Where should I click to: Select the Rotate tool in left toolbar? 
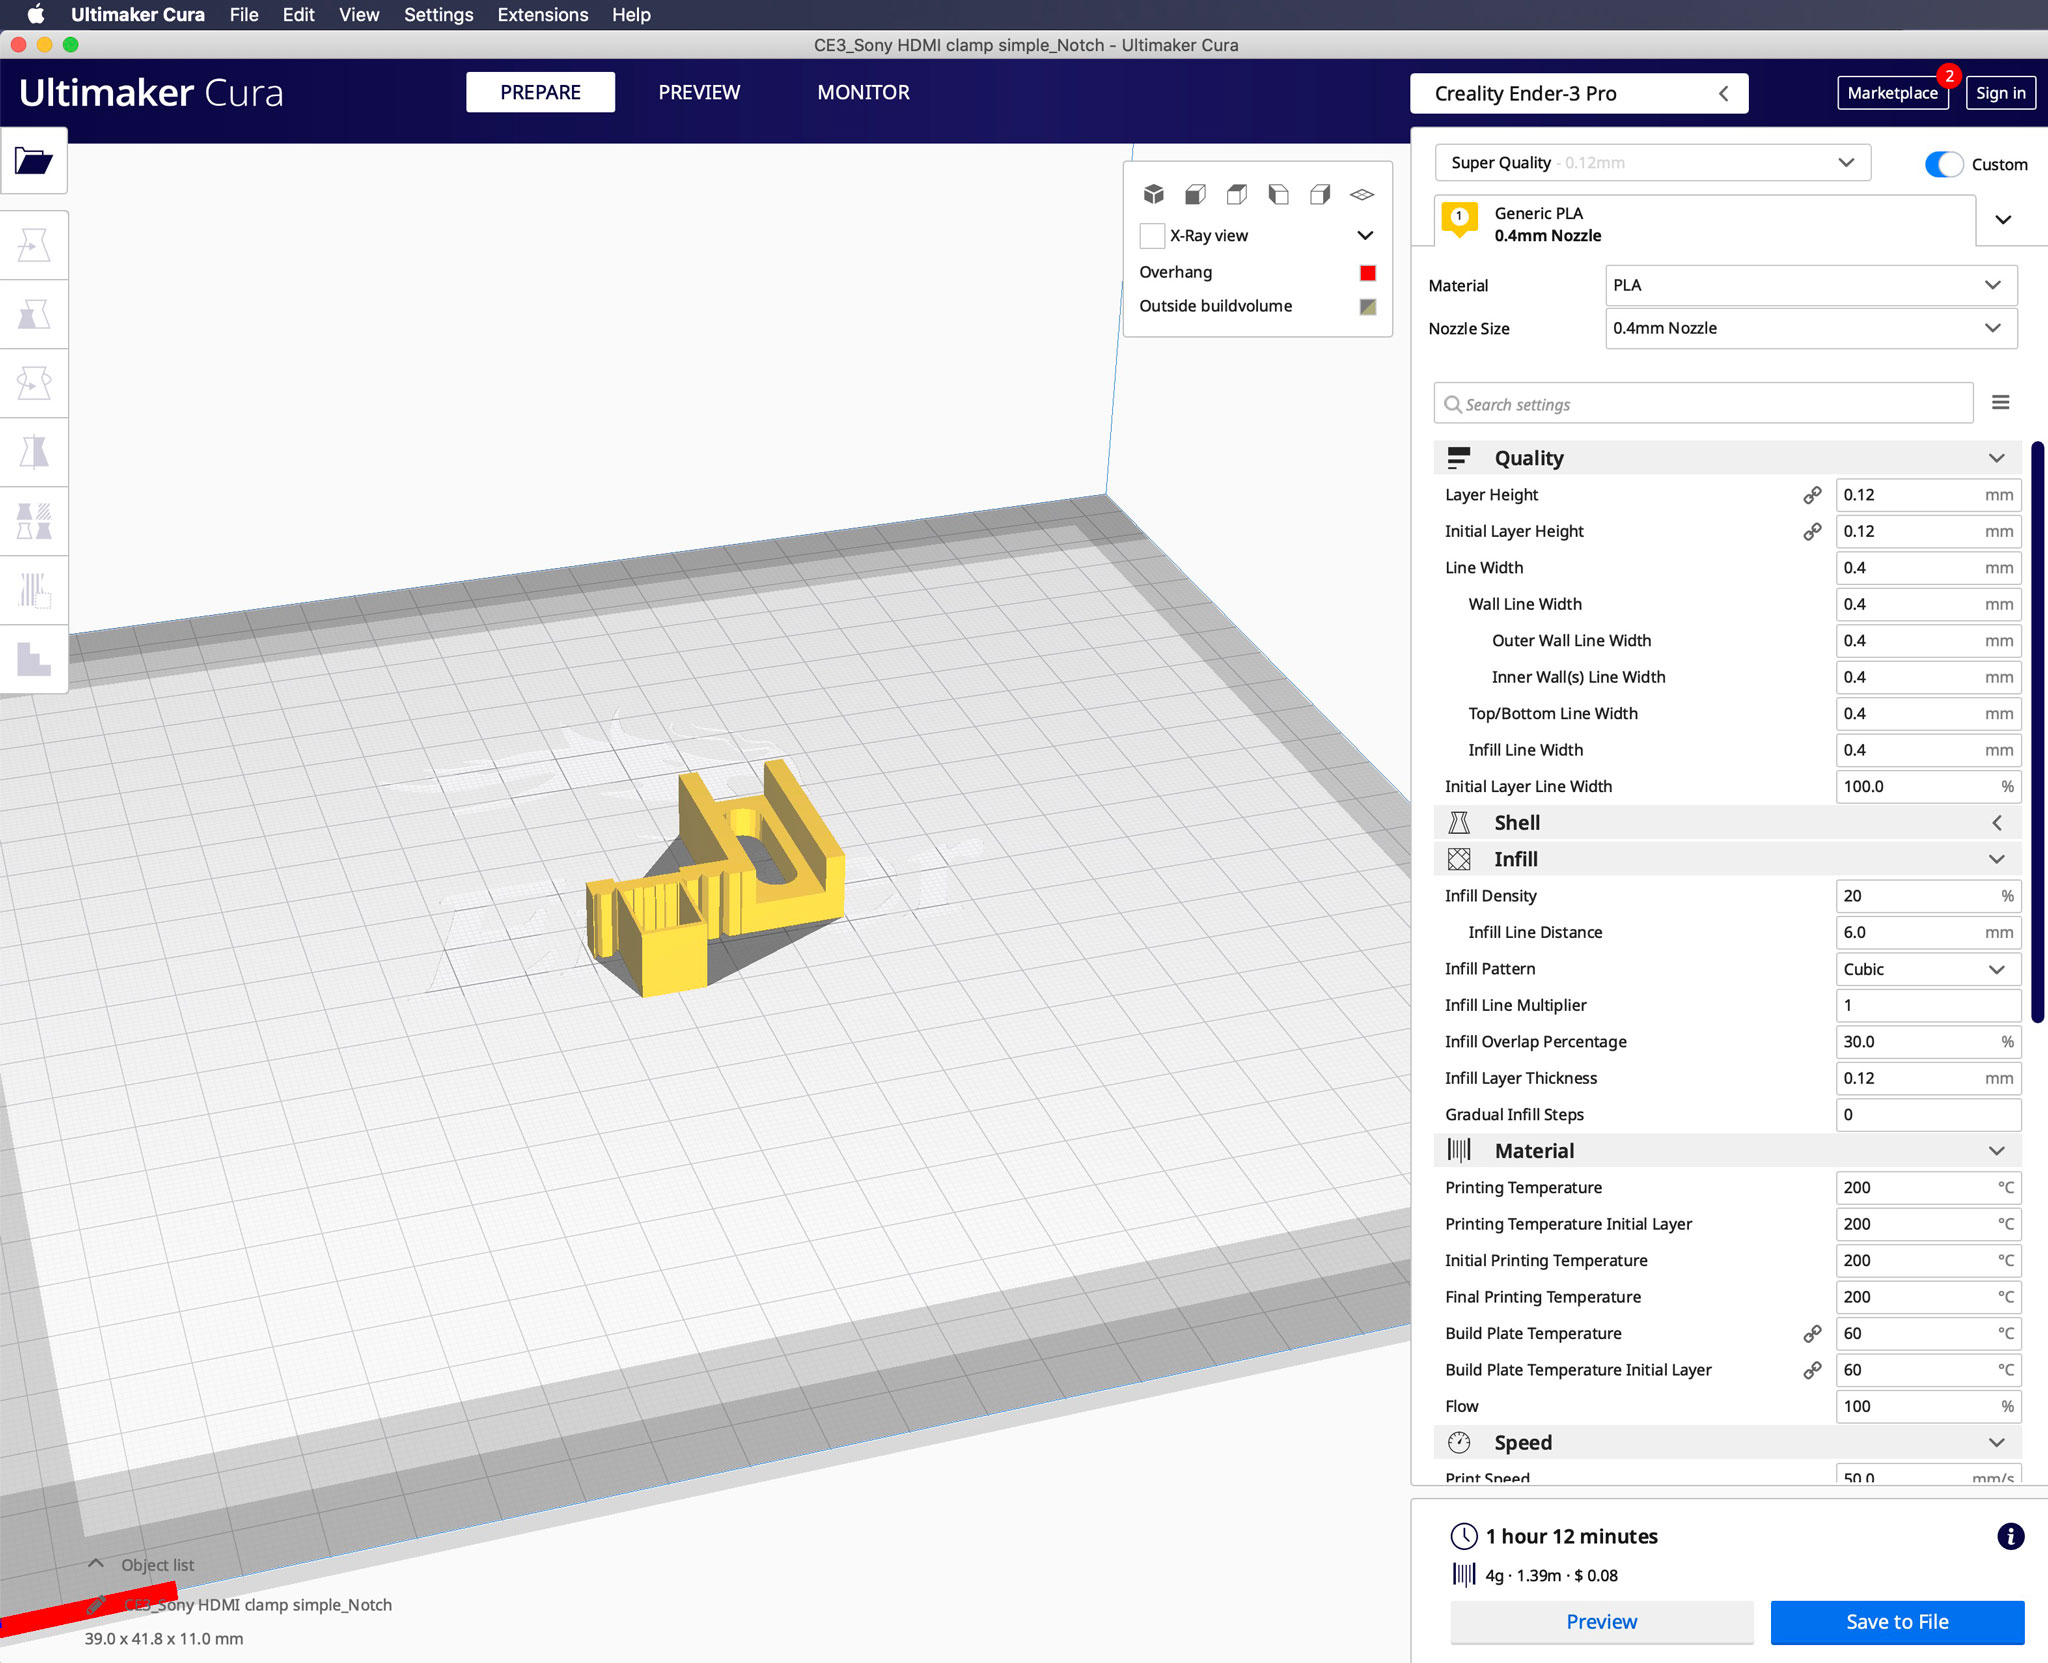click(x=34, y=383)
